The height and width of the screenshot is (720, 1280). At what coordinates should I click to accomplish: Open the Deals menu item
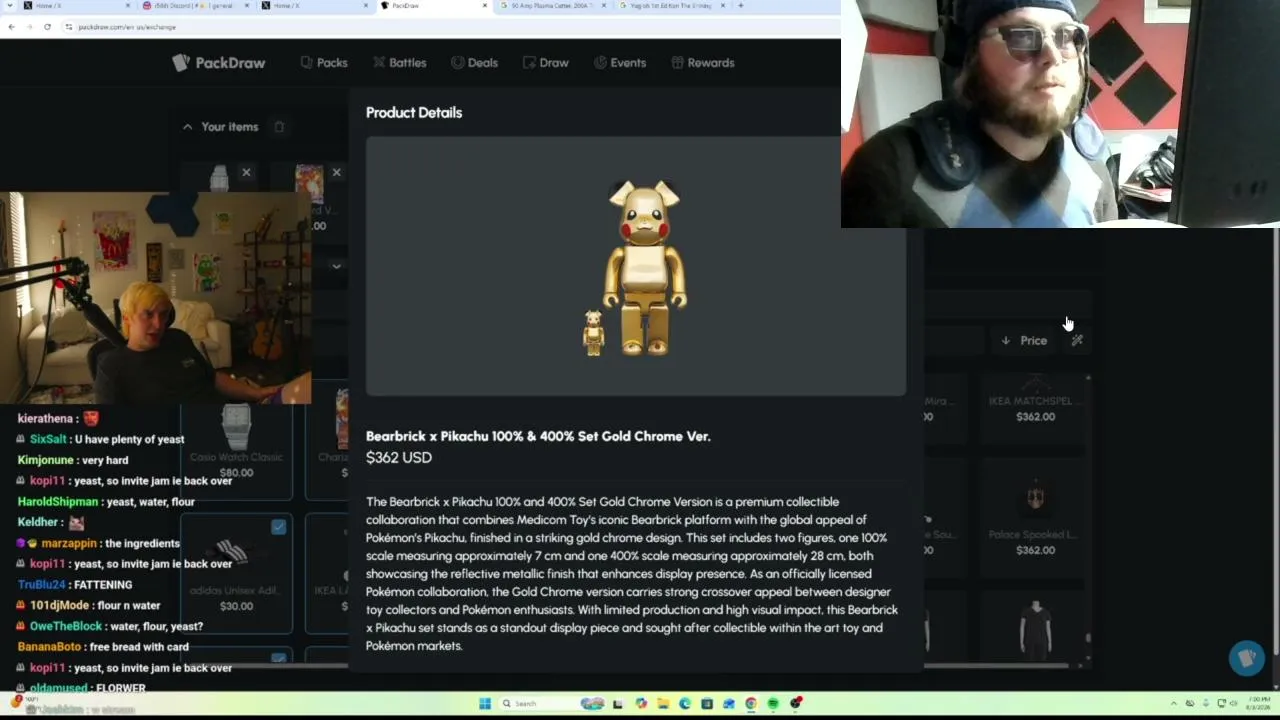coord(474,63)
